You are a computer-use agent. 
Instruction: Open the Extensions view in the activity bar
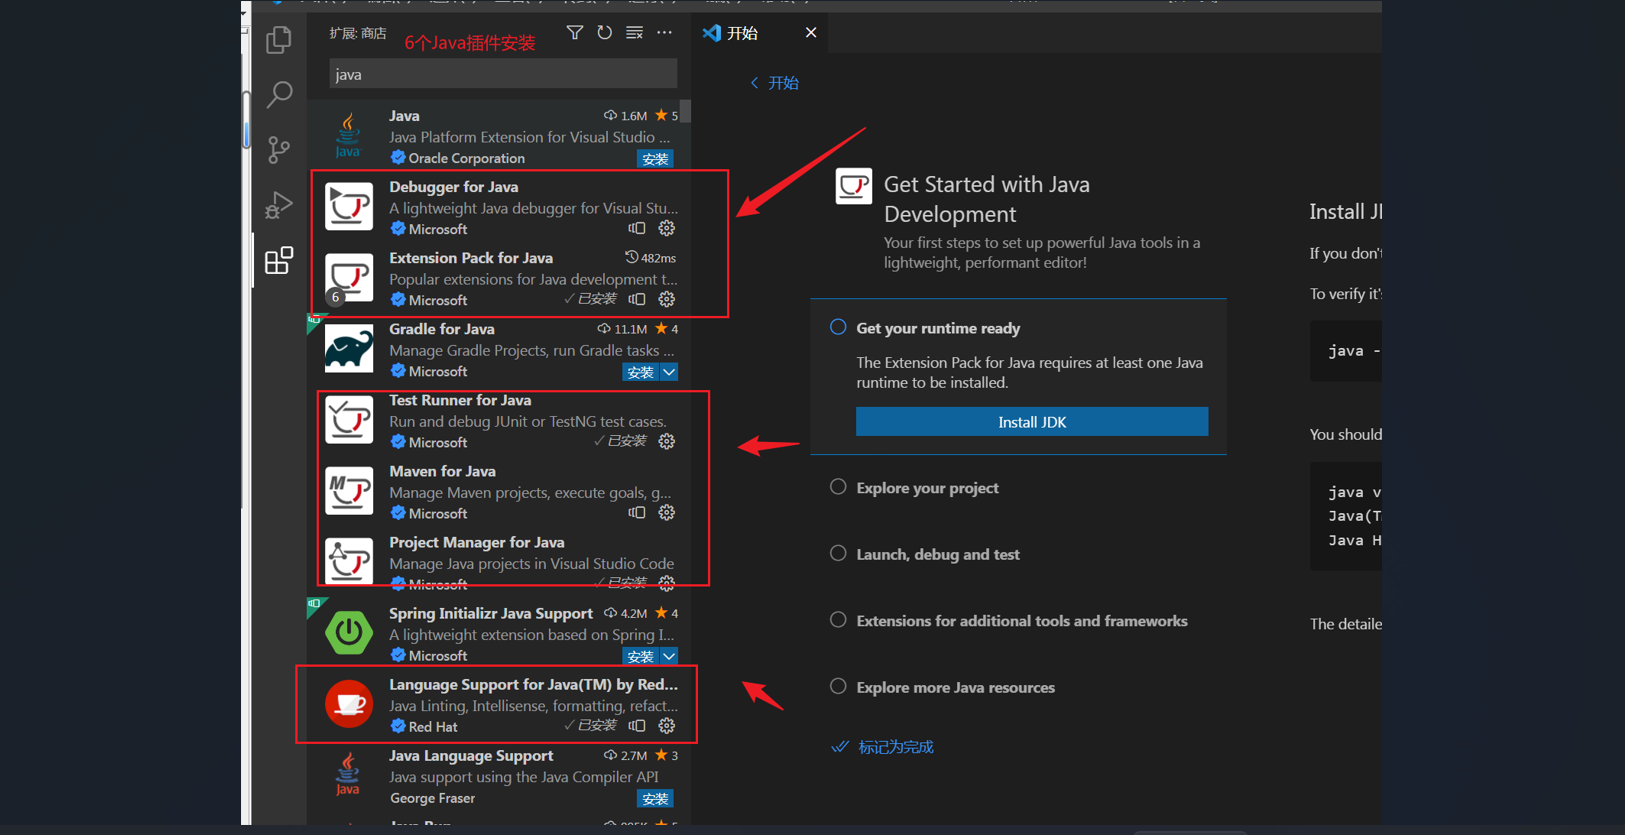click(x=279, y=261)
